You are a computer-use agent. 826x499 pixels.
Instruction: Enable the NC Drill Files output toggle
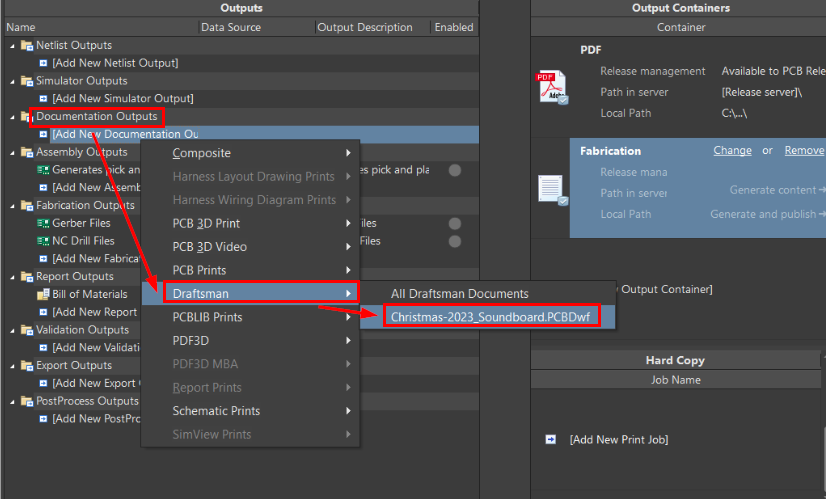(455, 241)
